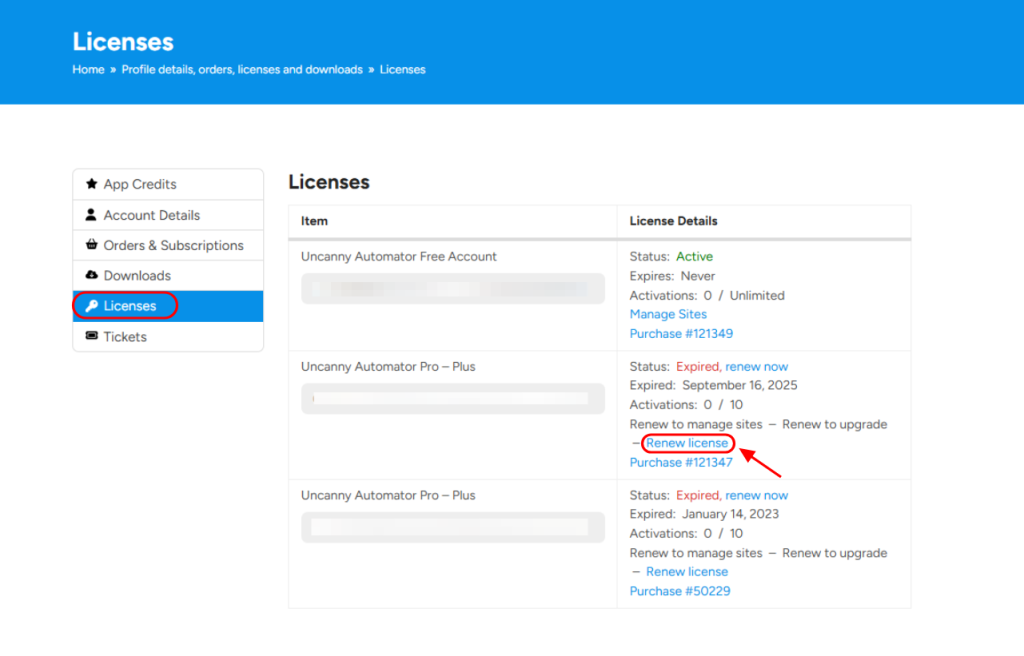This screenshot has height=656, width=1024.
Task: Open Purchase #50229
Action: point(679,591)
